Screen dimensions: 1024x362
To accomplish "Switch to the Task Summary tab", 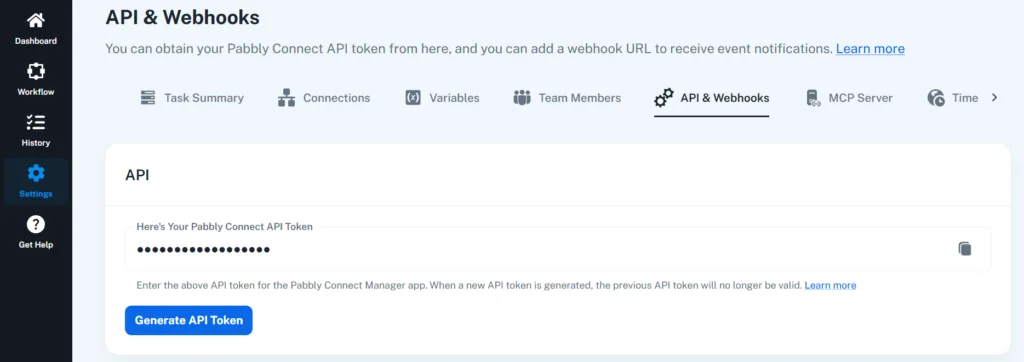I will pyautogui.click(x=192, y=98).
